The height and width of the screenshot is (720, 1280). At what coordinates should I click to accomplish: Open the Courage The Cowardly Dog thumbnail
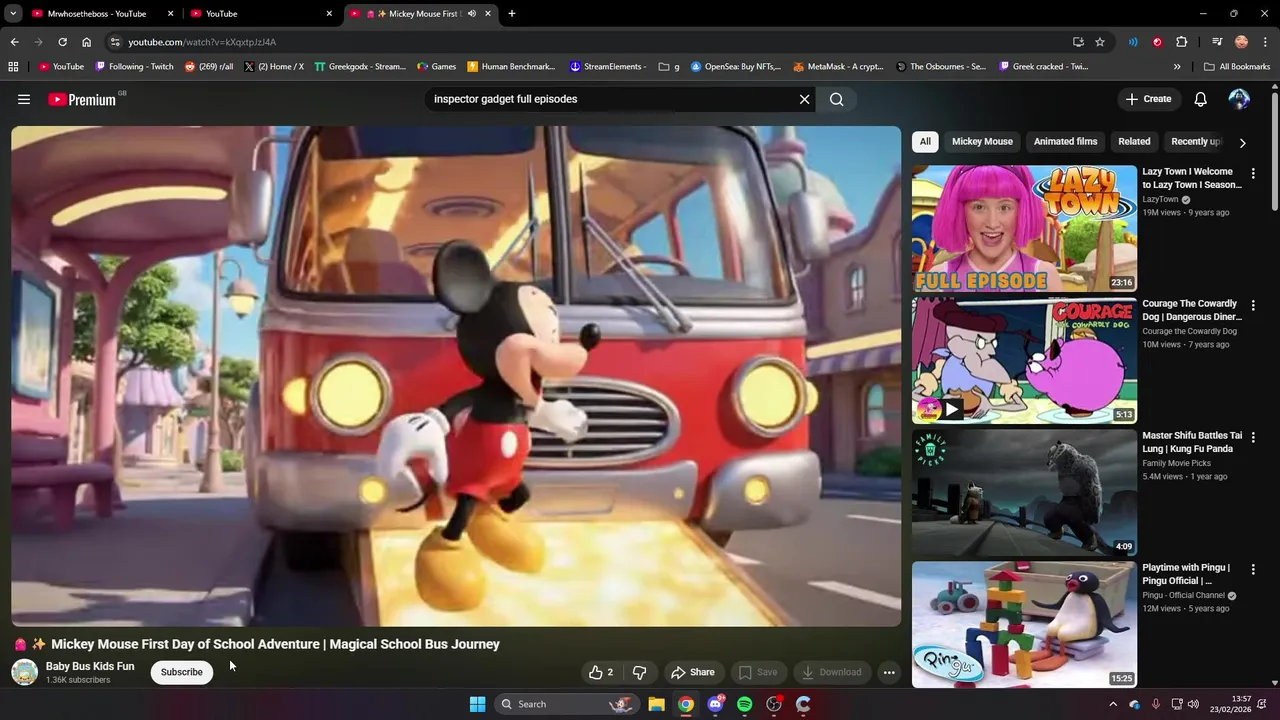[x=1024, y=360]
